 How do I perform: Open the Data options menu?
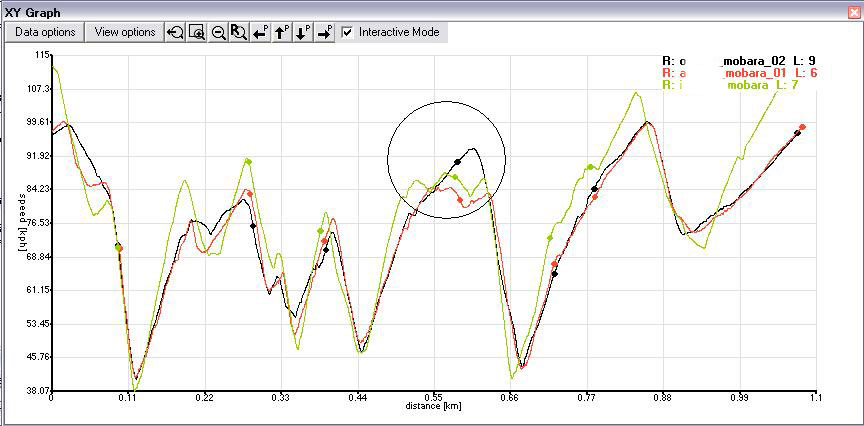tap(45, 32)
